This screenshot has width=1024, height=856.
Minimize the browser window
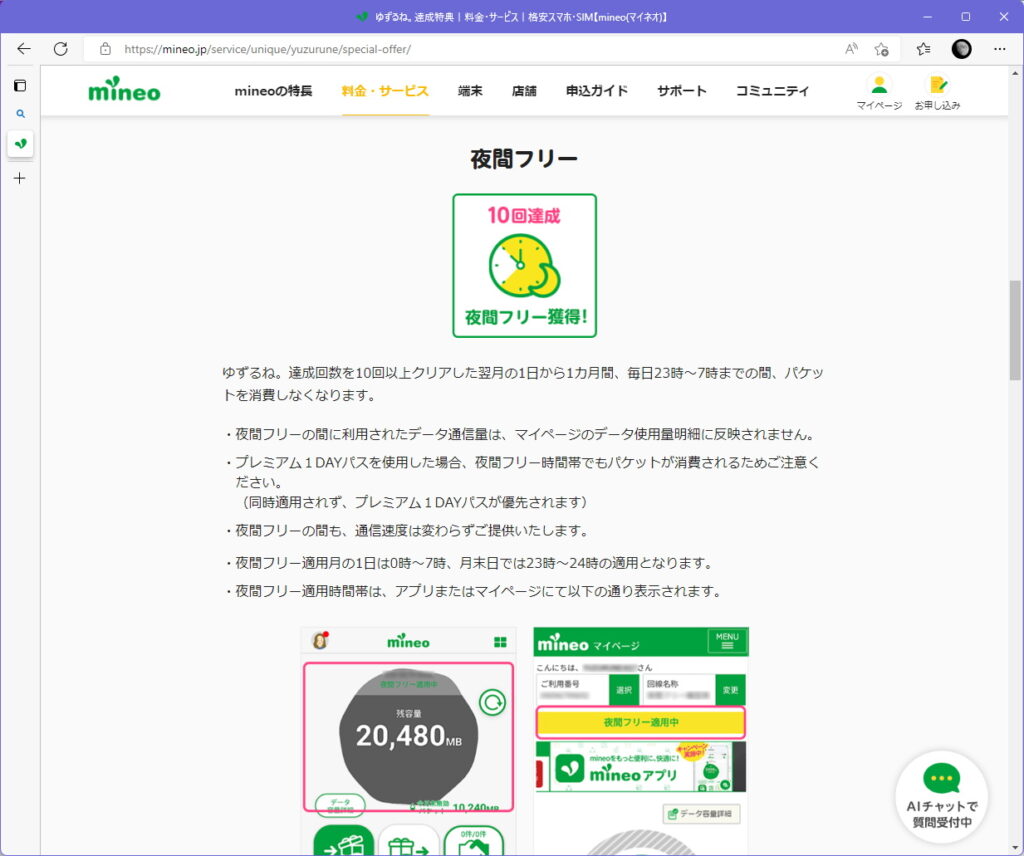(x=927, y=17)
